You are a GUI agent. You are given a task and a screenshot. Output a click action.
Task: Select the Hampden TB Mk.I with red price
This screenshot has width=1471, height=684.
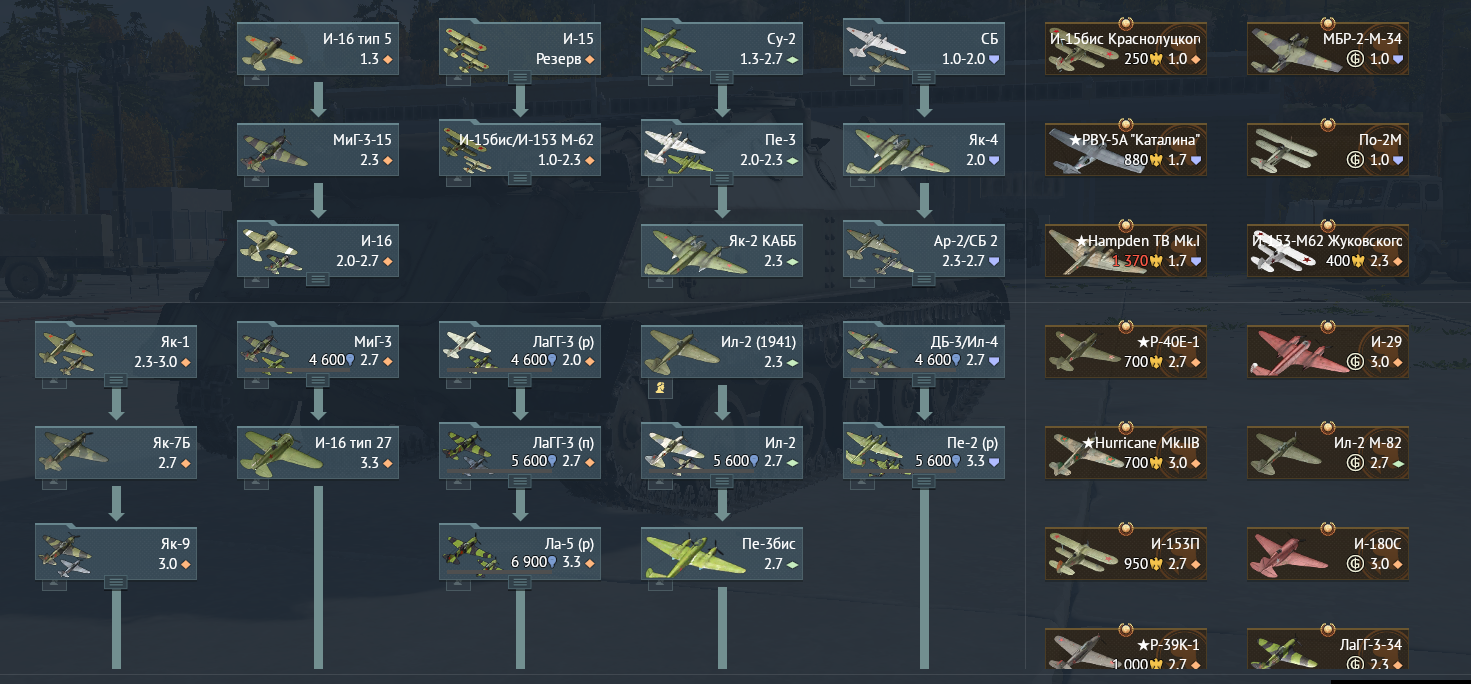(x=1127, y=250)
